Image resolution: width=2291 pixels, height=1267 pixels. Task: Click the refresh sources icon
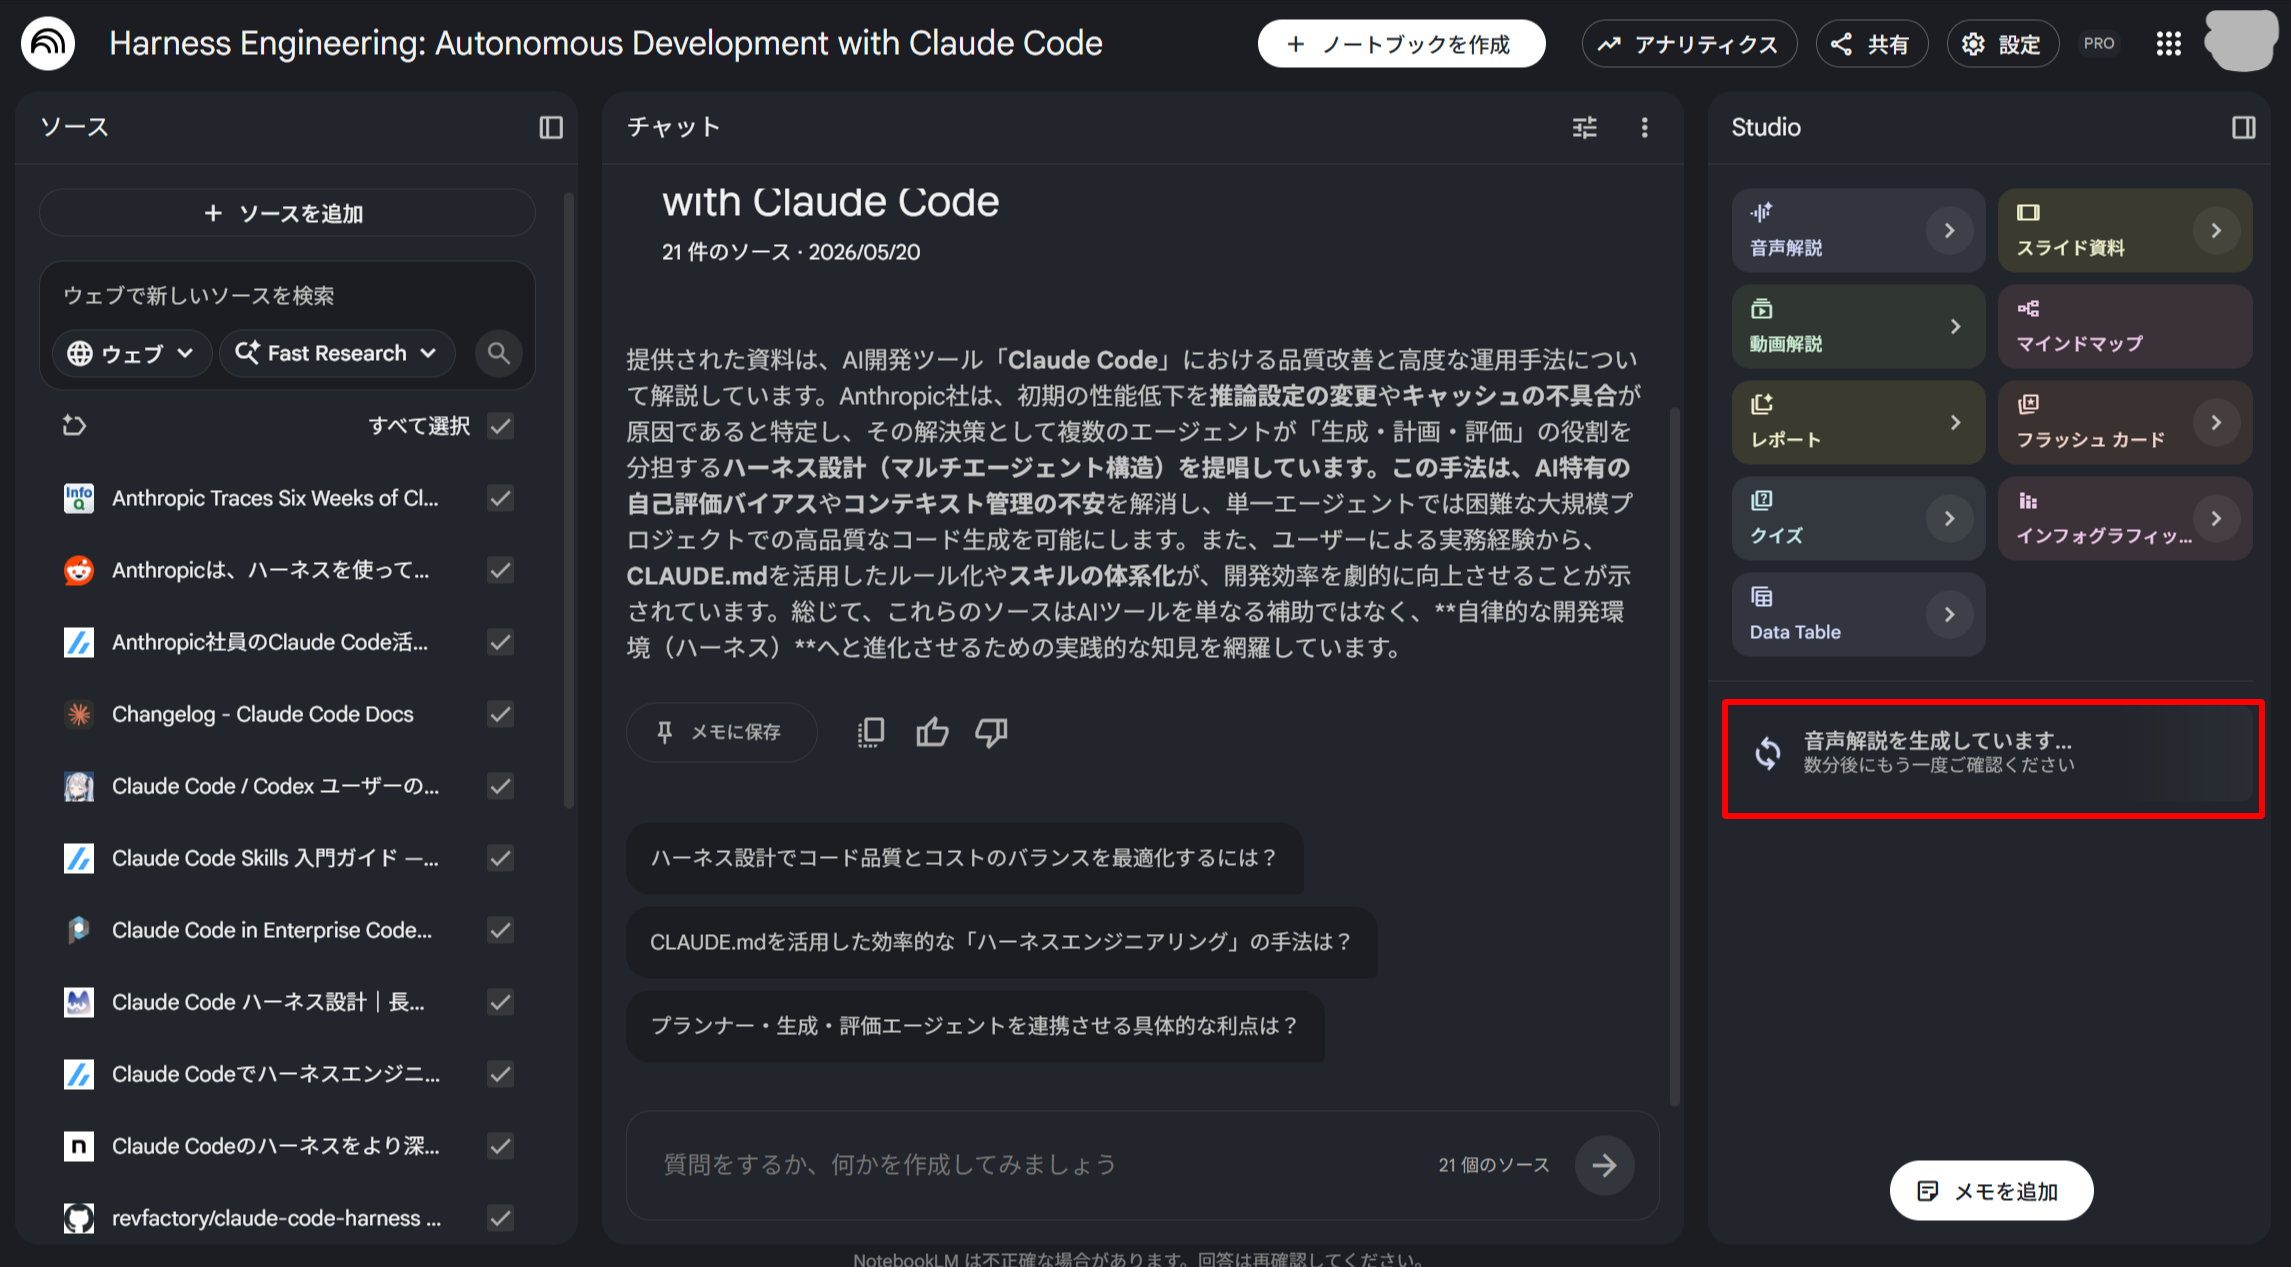(x=74, y=425)
